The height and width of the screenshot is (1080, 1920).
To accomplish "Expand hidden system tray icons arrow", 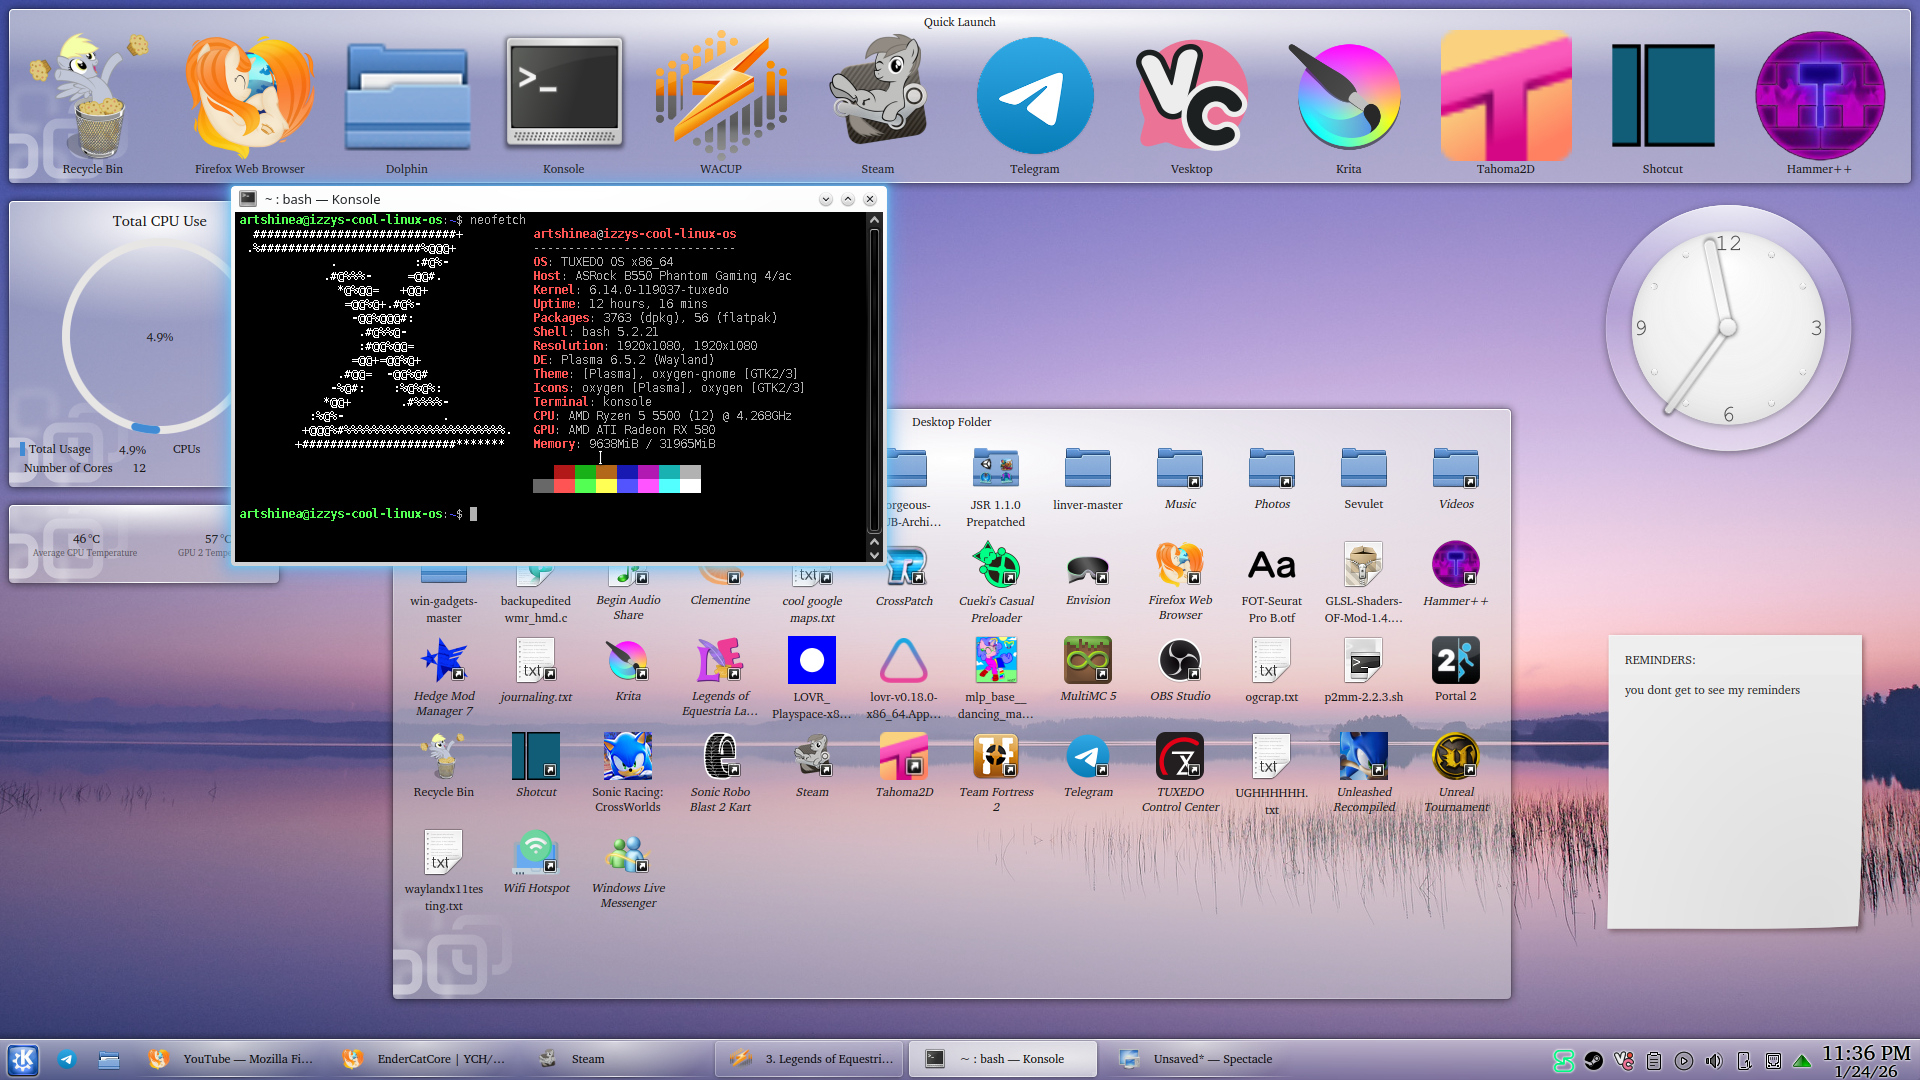I will point(1802,1061).
